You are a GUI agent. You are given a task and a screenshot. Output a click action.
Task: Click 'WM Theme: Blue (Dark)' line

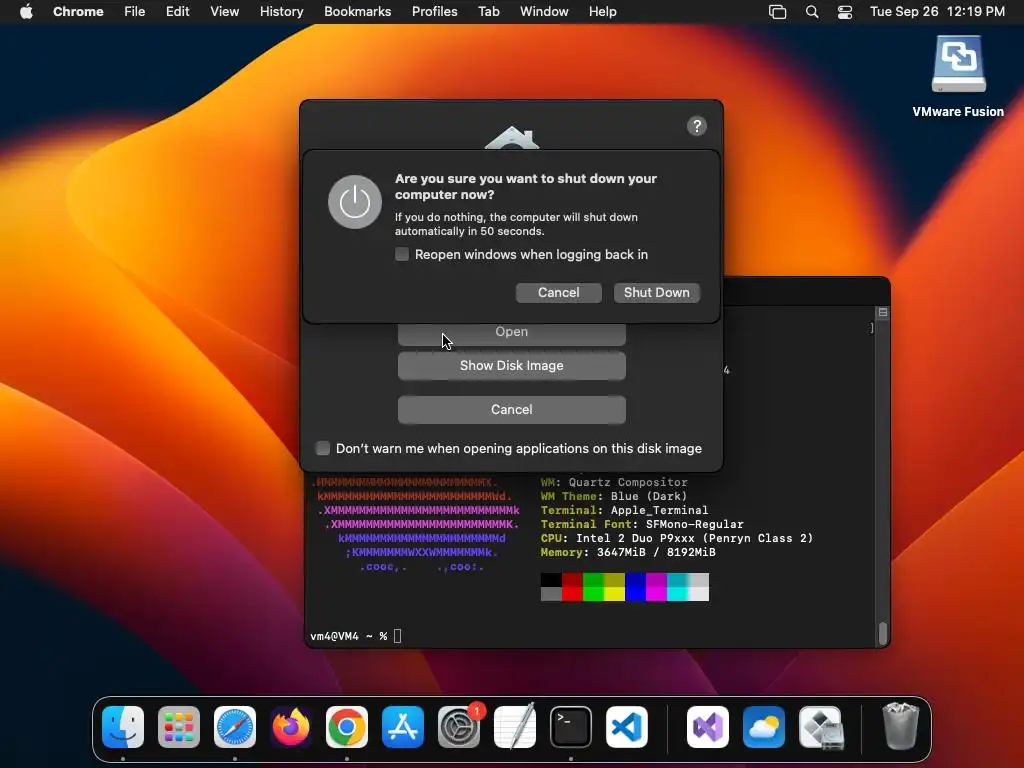click(613, 496)
